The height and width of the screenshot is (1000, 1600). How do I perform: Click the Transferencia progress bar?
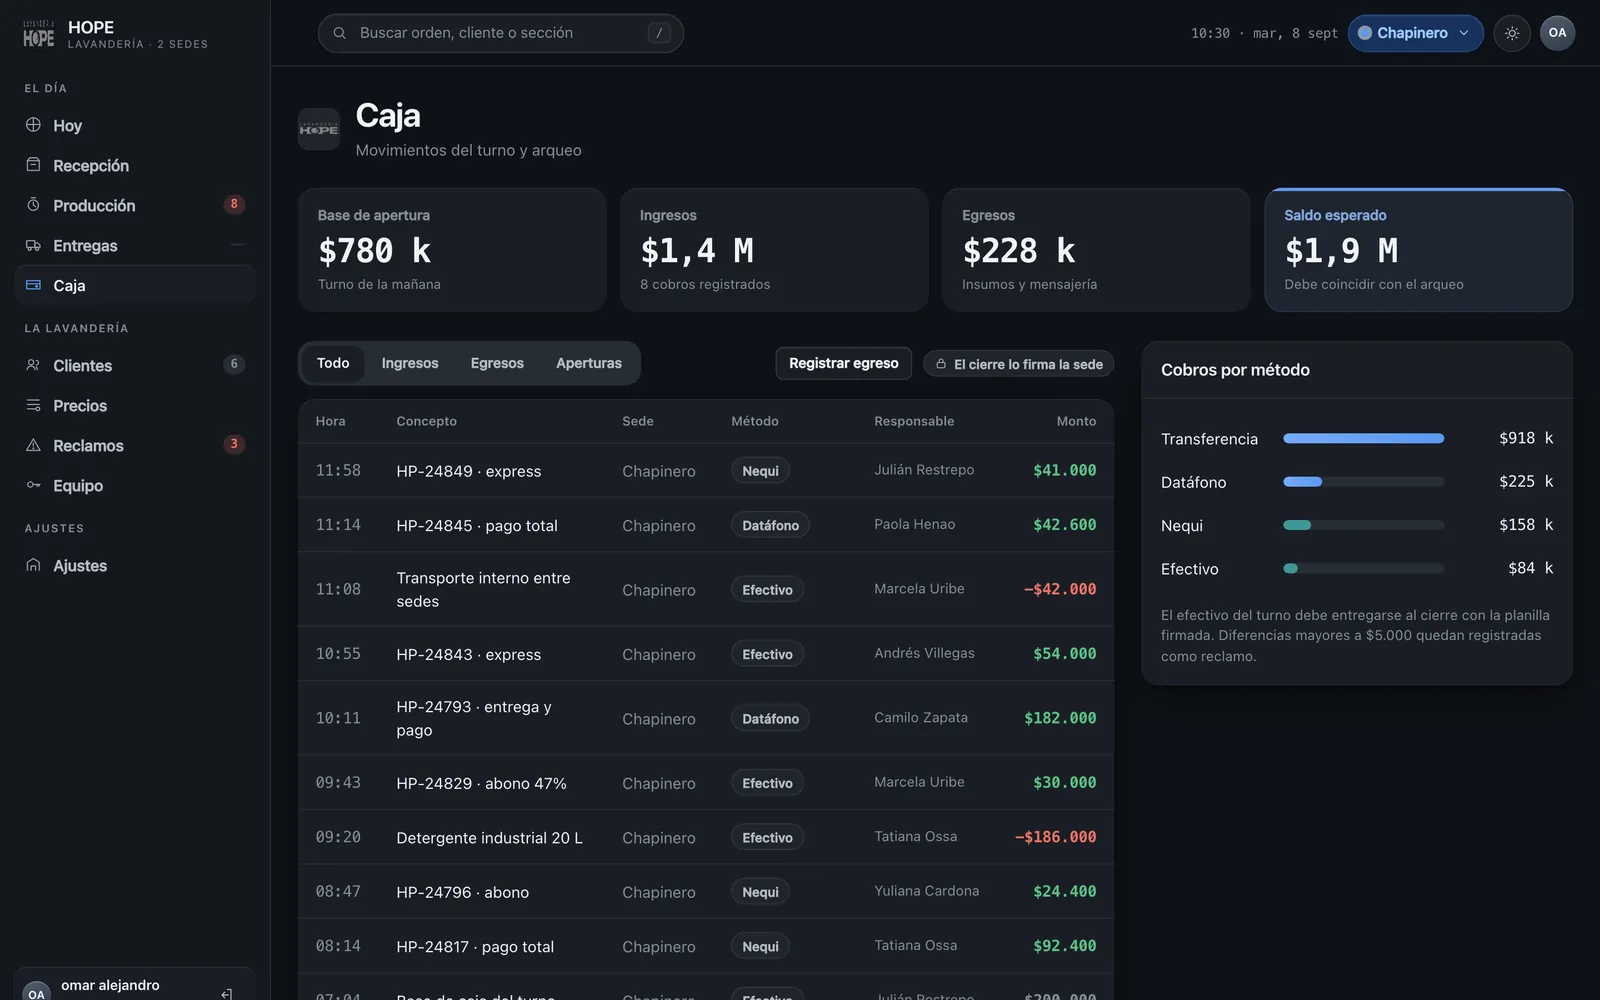pos(1364,438)
